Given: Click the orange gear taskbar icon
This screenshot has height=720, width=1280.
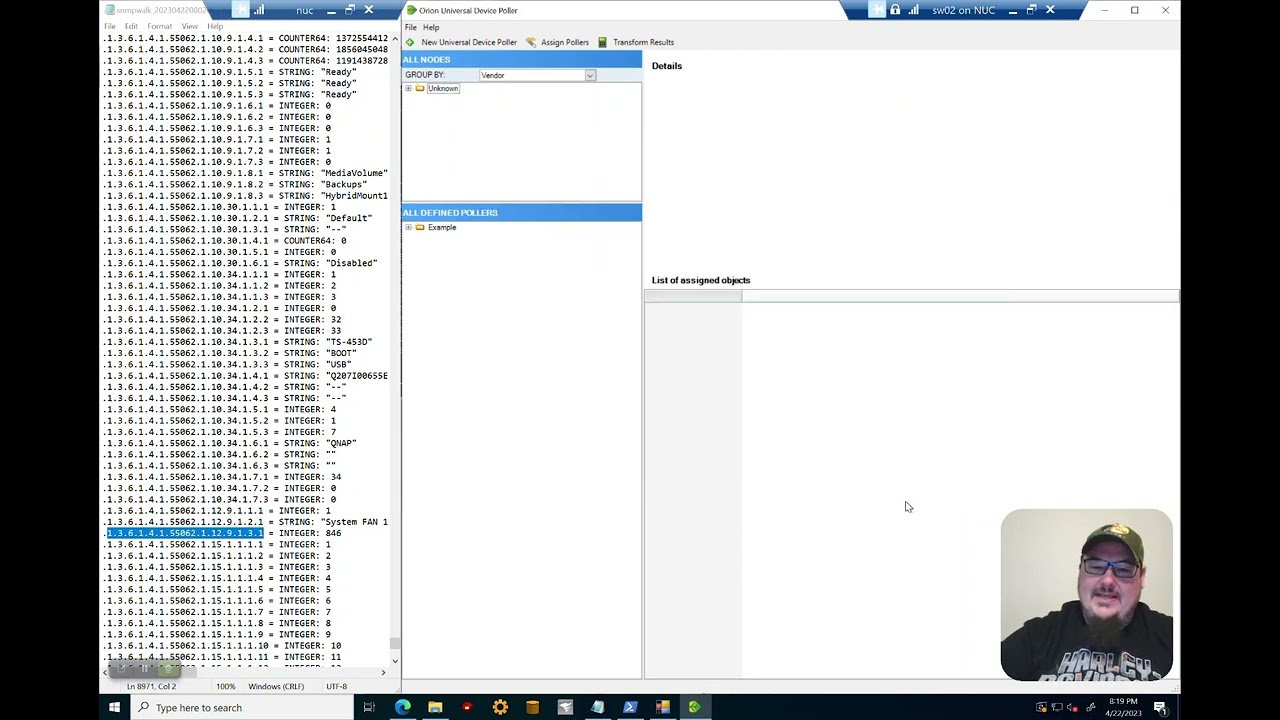Looking at the screenshot, I should 500,708.
